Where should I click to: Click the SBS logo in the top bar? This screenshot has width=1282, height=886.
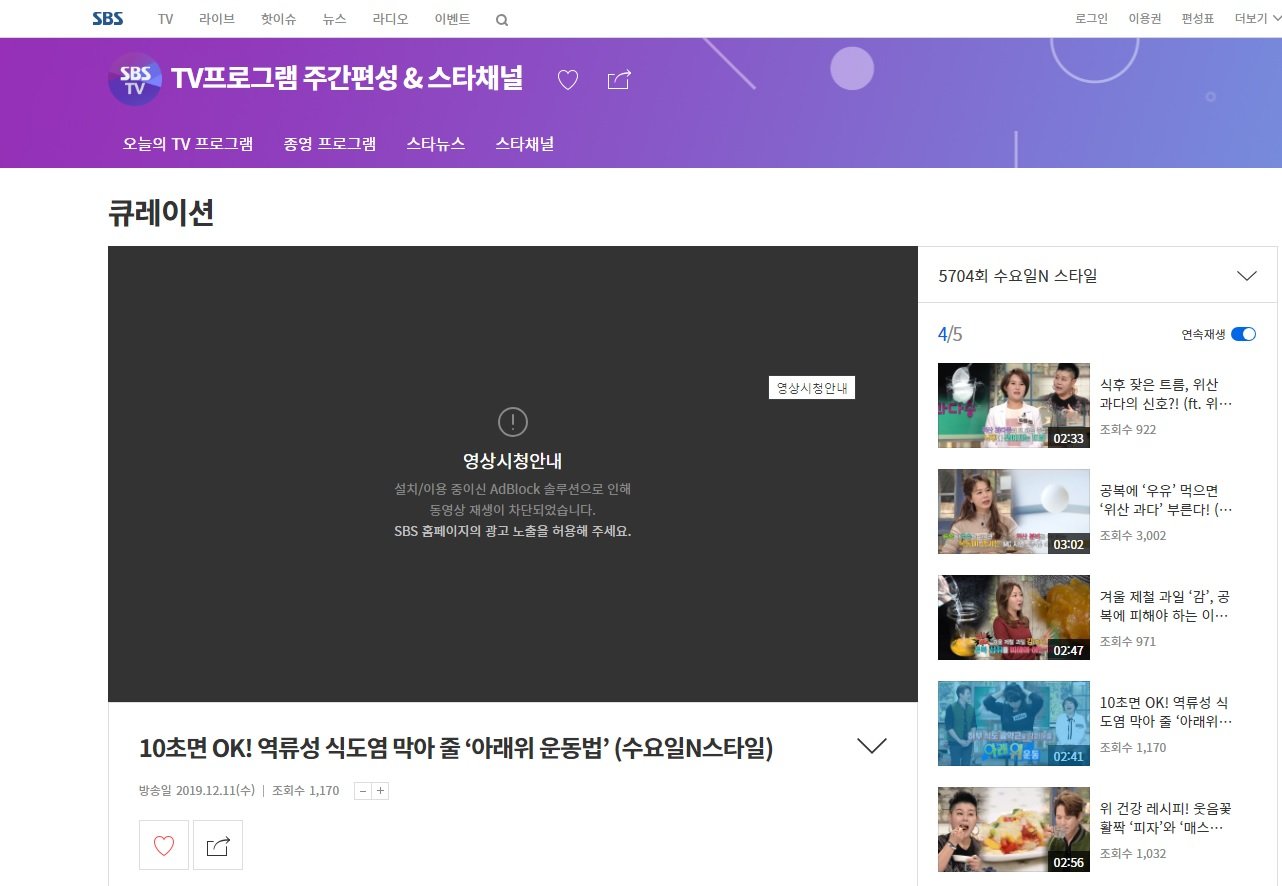click(x=107, y=18)
